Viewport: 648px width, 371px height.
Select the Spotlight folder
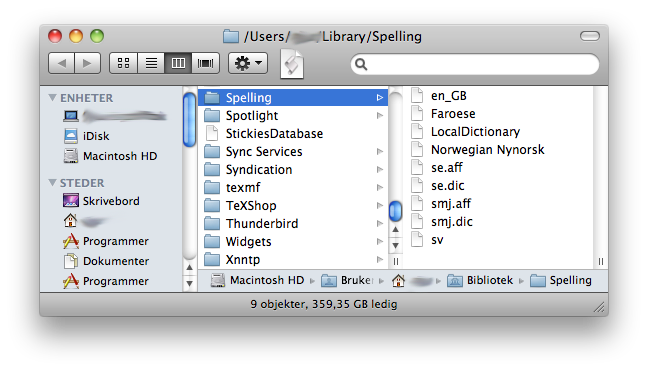click(293, 116)
